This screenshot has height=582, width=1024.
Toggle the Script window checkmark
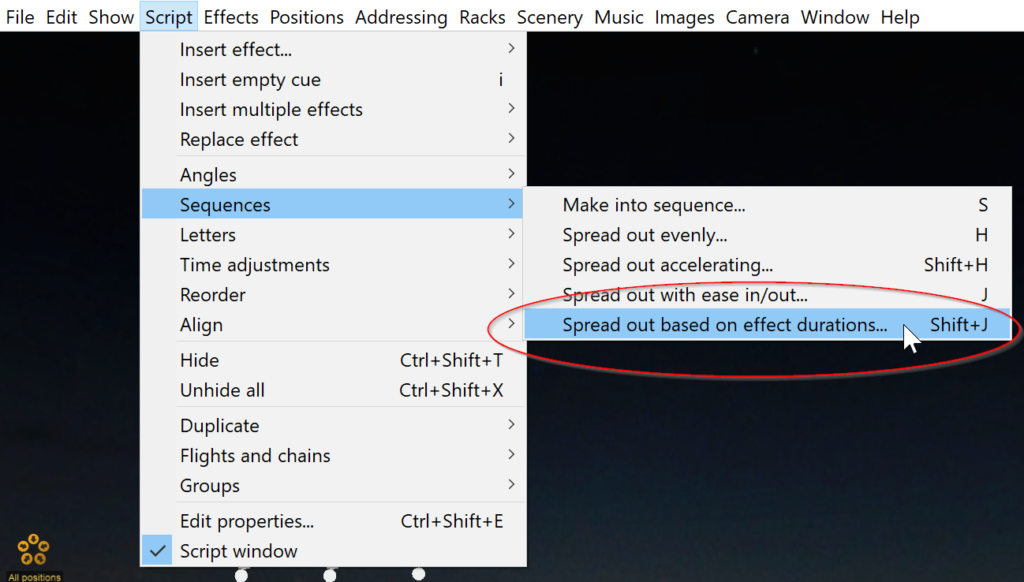(238, 551)
